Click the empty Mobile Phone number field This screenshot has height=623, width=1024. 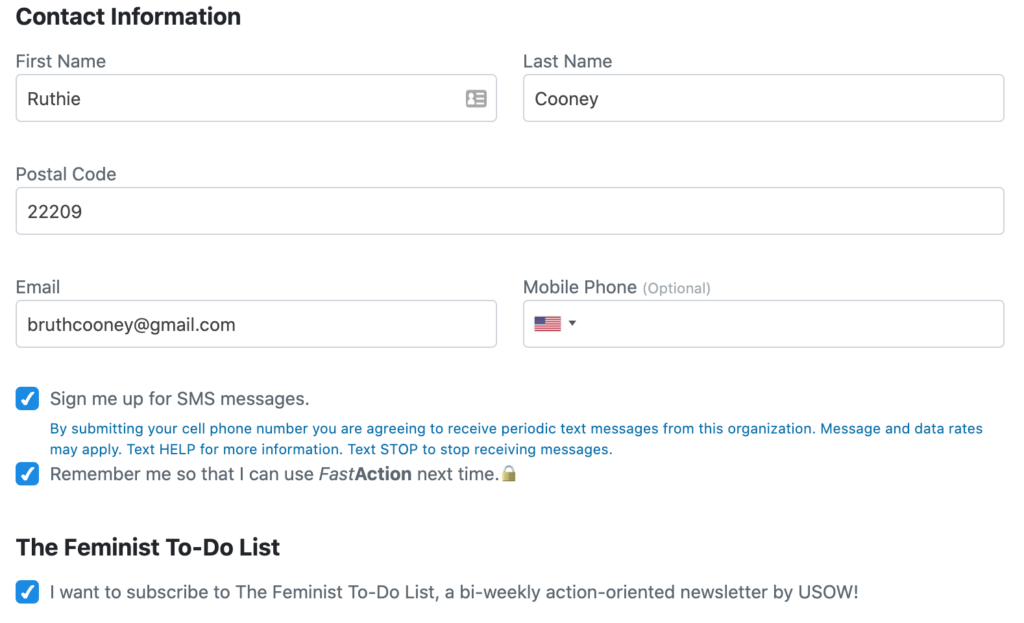pos(790,324)
